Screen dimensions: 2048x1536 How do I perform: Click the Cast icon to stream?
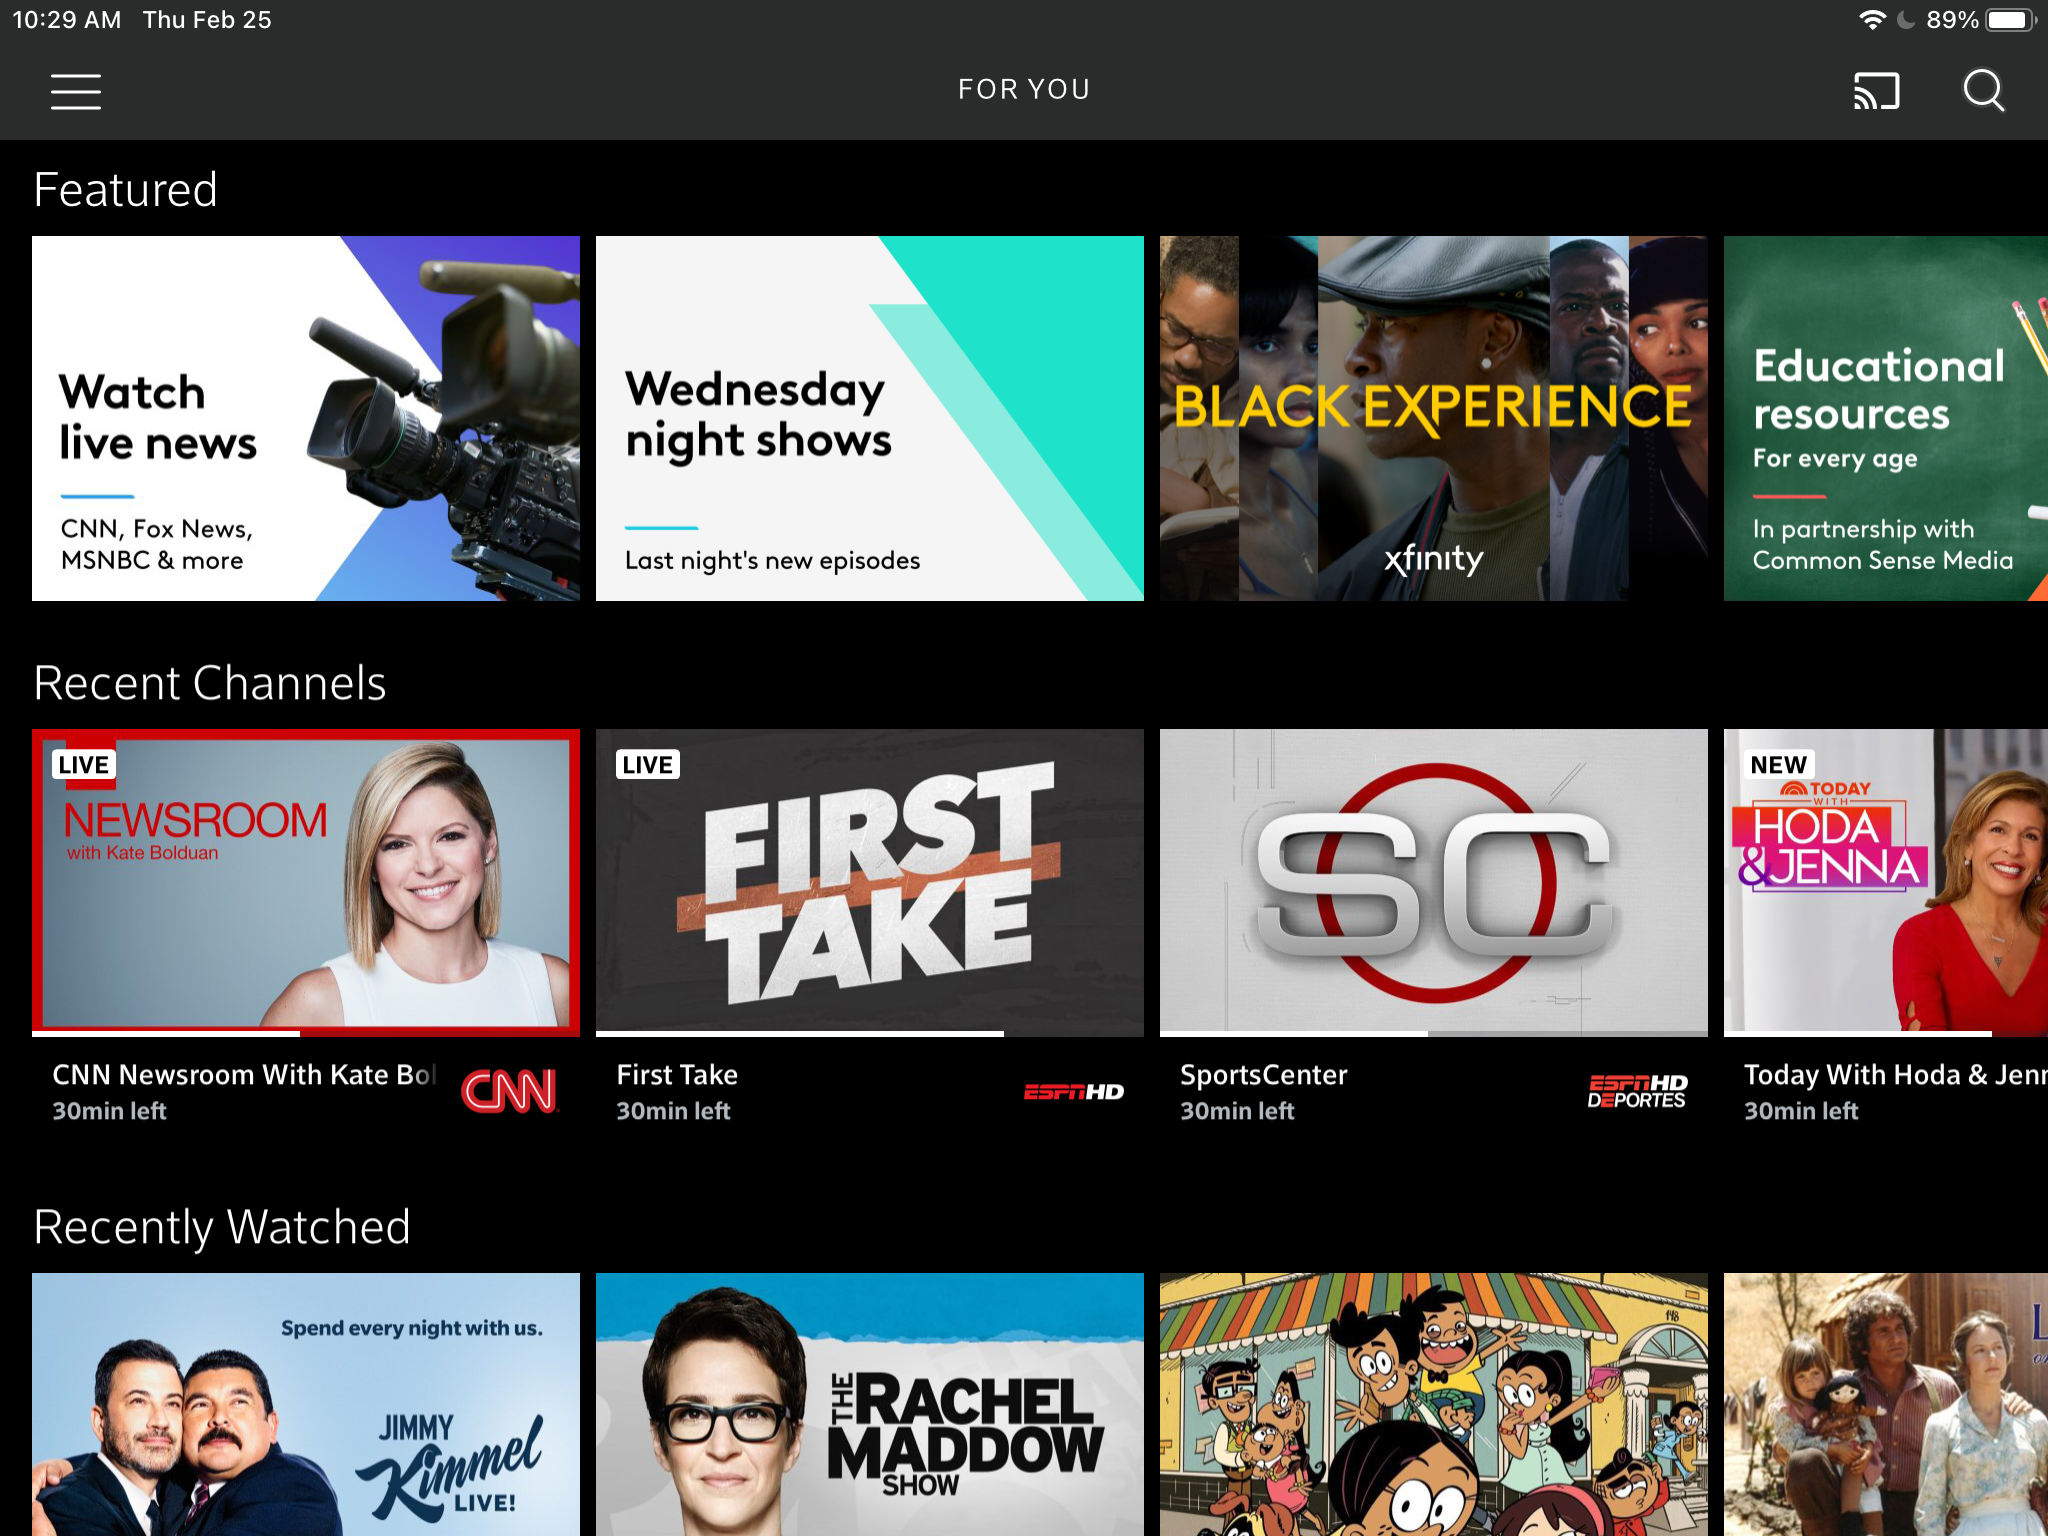click(1875, 90)
